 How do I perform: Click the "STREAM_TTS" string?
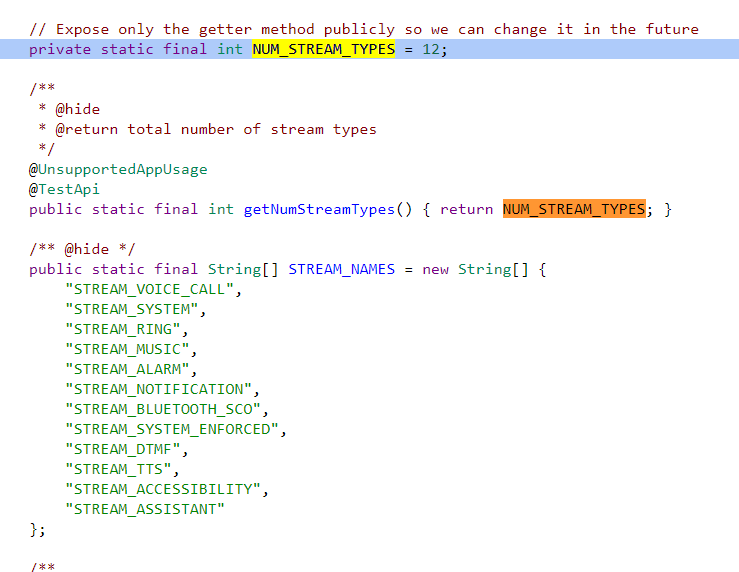coord(118,469)
